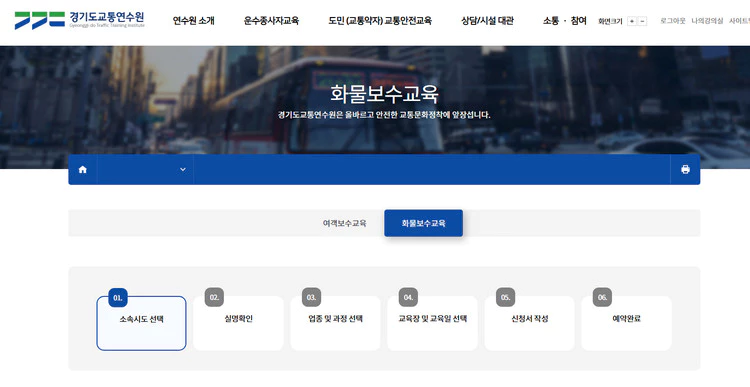Select step 06 예약완료
The image size is (750, 387).
click(627, 323)
